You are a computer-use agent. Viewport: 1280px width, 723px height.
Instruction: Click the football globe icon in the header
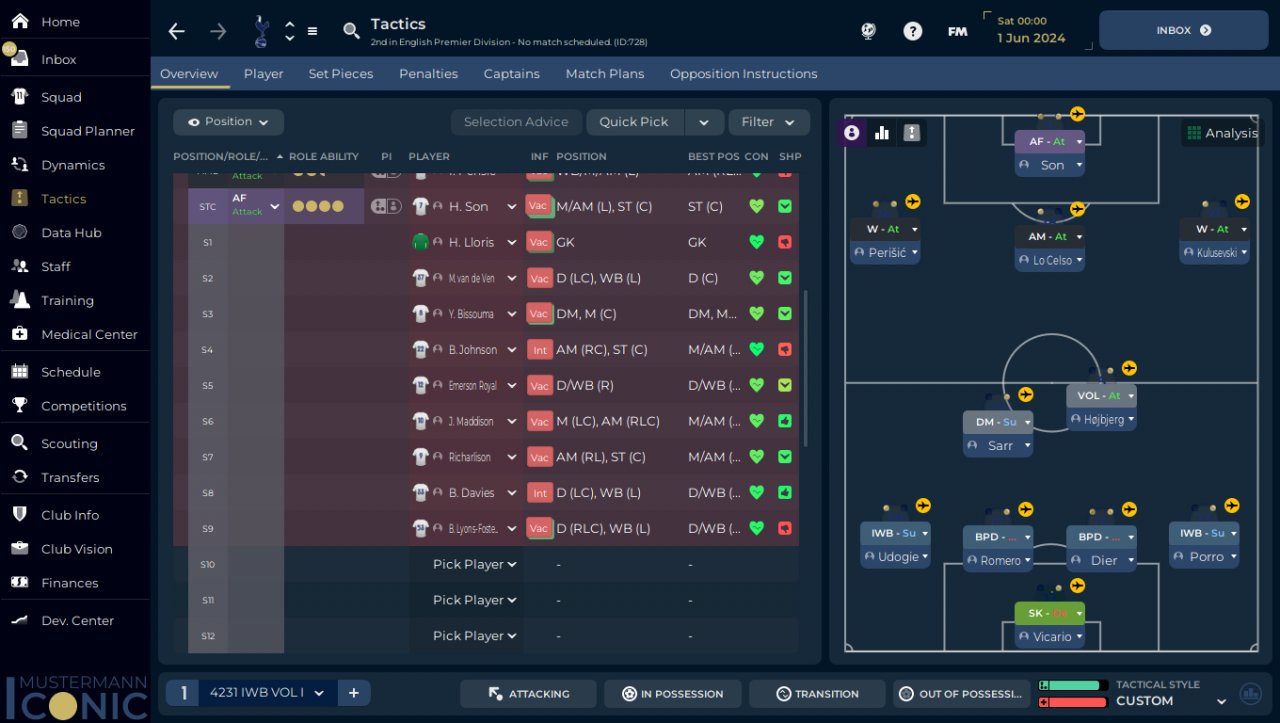868,31
